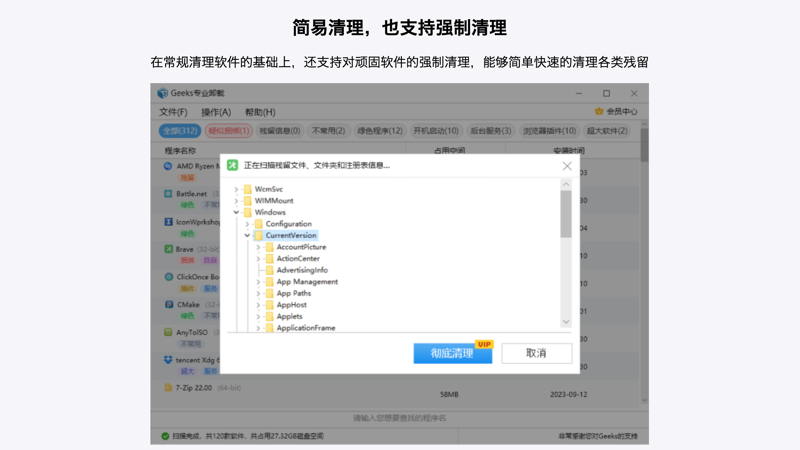Click the AdvertisingInfo folder icon
Image resolution: width=800 pixels, height=450 pixels.
pos(269,270)
